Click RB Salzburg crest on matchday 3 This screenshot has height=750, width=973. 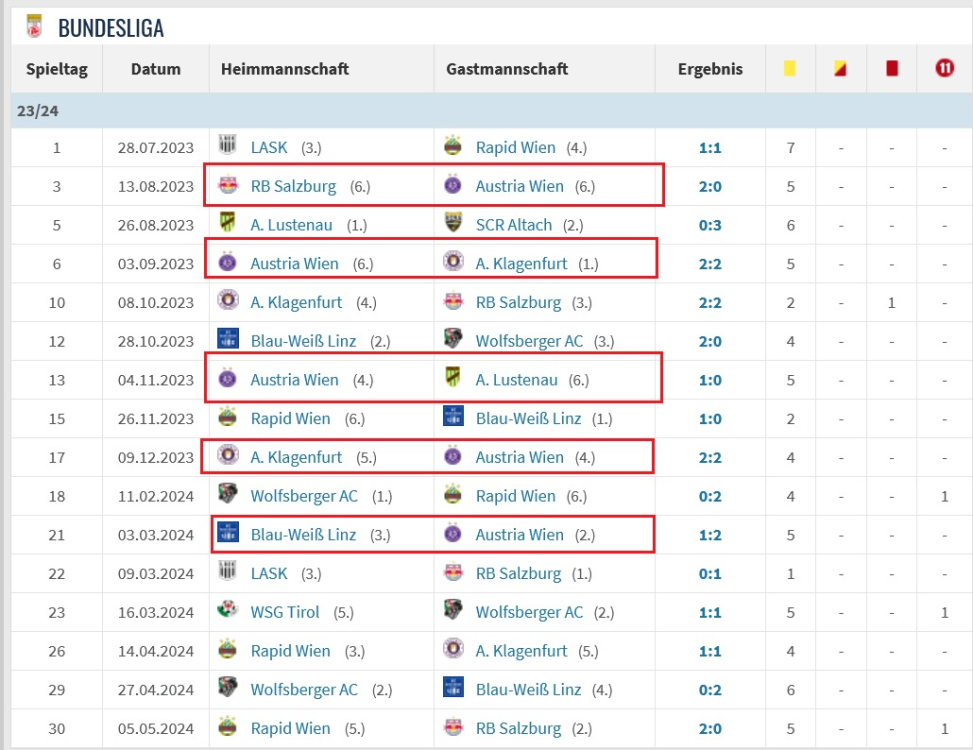[x=228, y=186]
